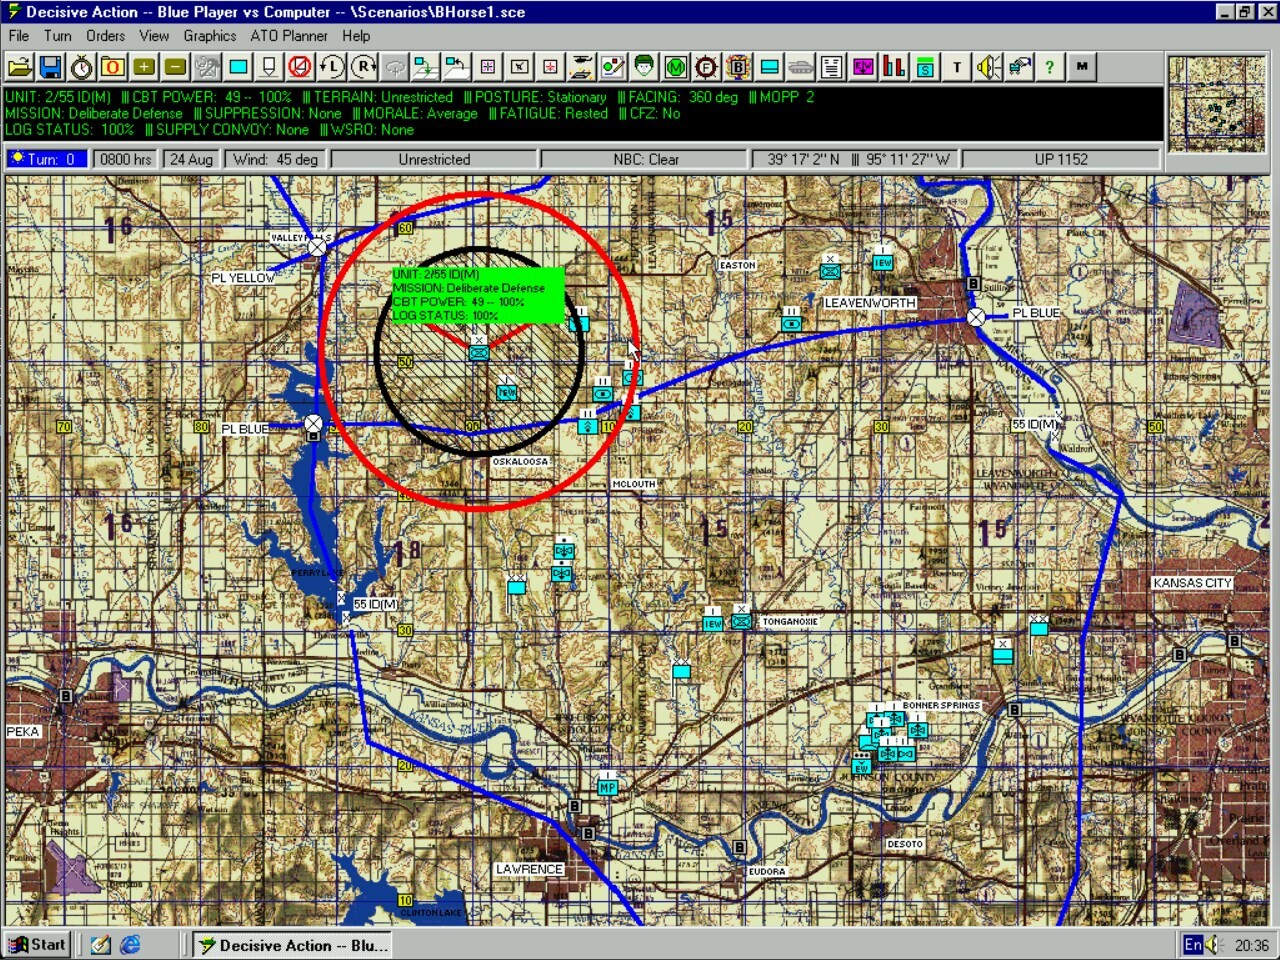The height and width of the screenshot is (960, 1280).
Task: Open the ATO Planner menu
Action: pyautogui.click(x=289, y=36)
